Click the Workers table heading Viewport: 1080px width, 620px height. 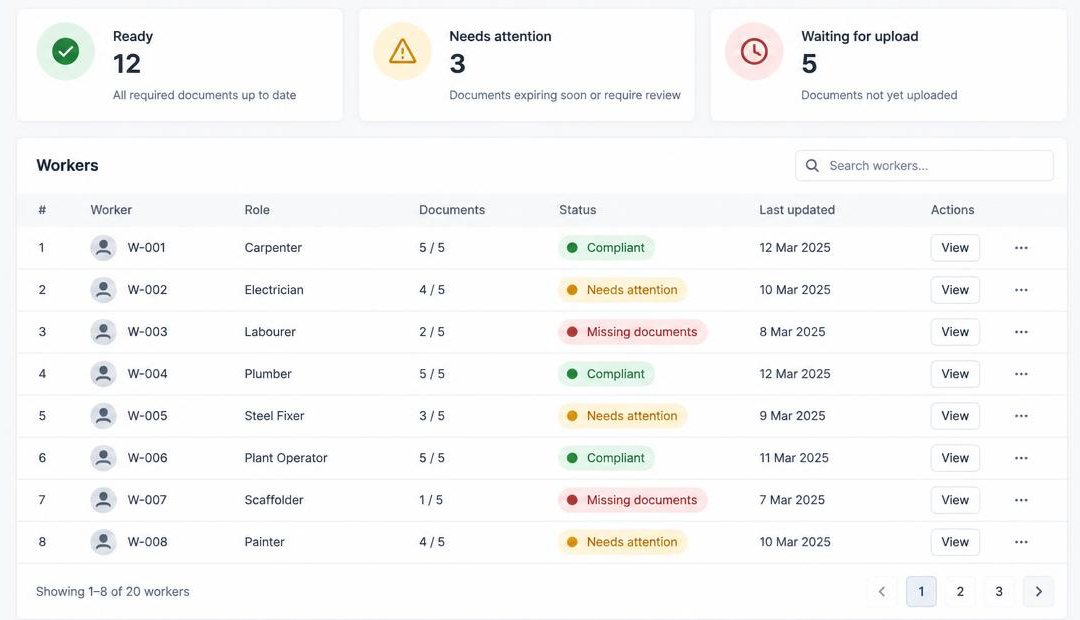[68, 166]
